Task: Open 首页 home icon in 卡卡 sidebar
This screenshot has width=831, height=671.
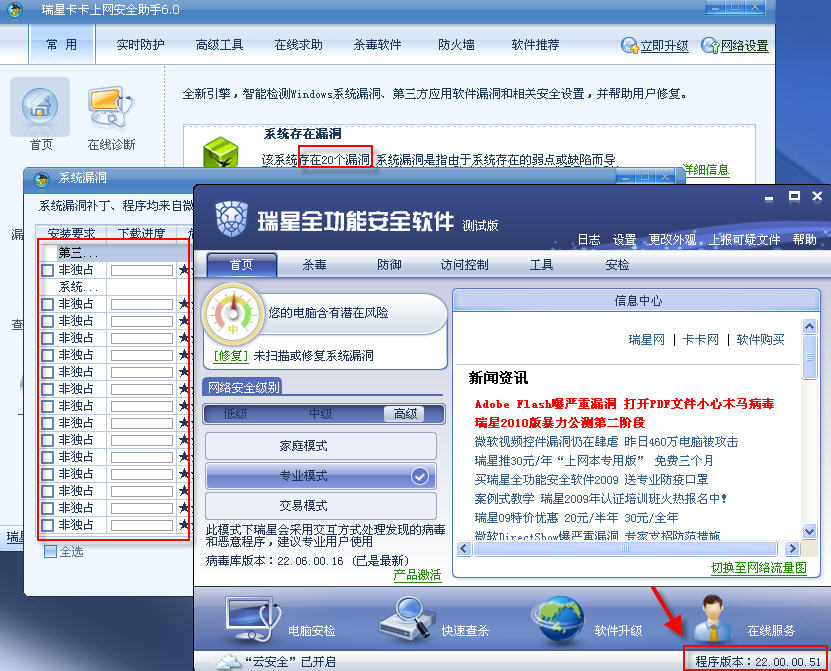Action: click(x=40, y=107)
